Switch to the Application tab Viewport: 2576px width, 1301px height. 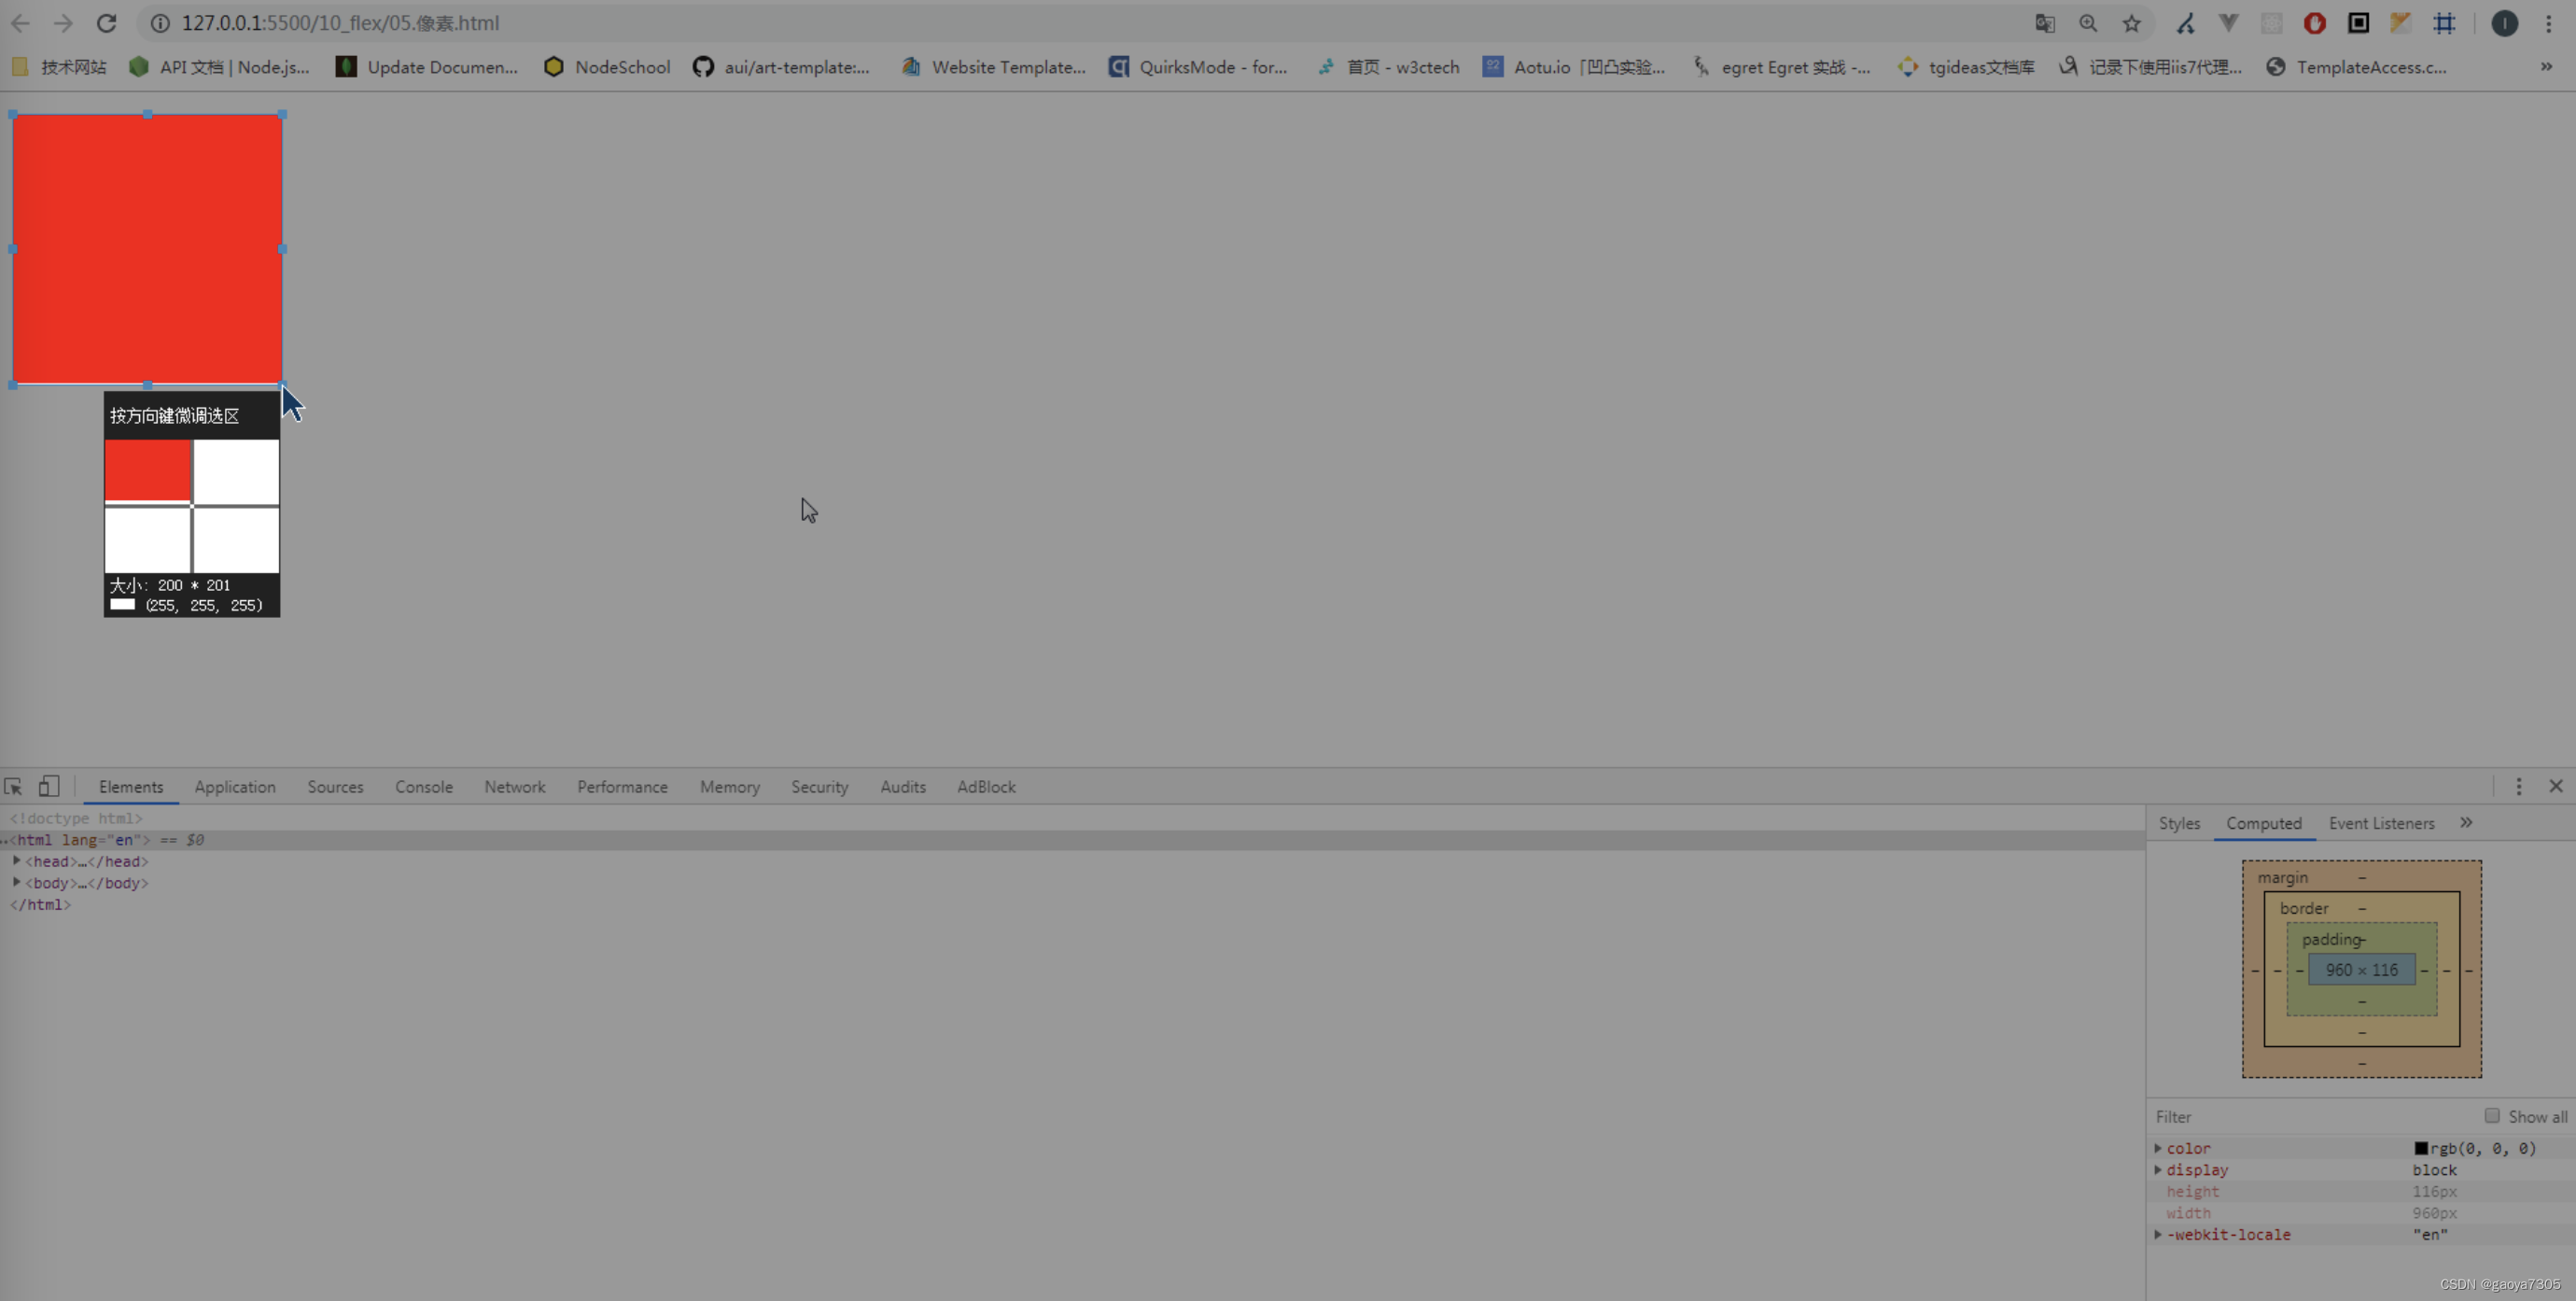pos(235,787)
